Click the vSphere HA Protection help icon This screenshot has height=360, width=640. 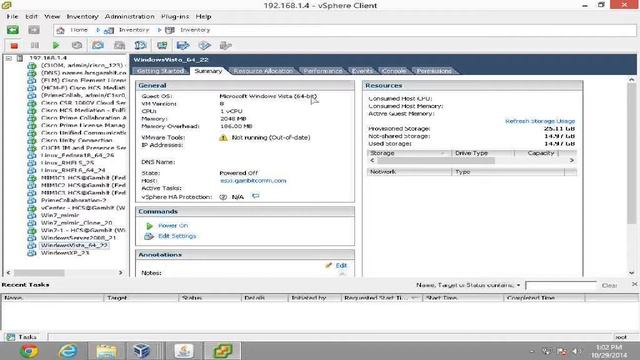click(223, 197)
